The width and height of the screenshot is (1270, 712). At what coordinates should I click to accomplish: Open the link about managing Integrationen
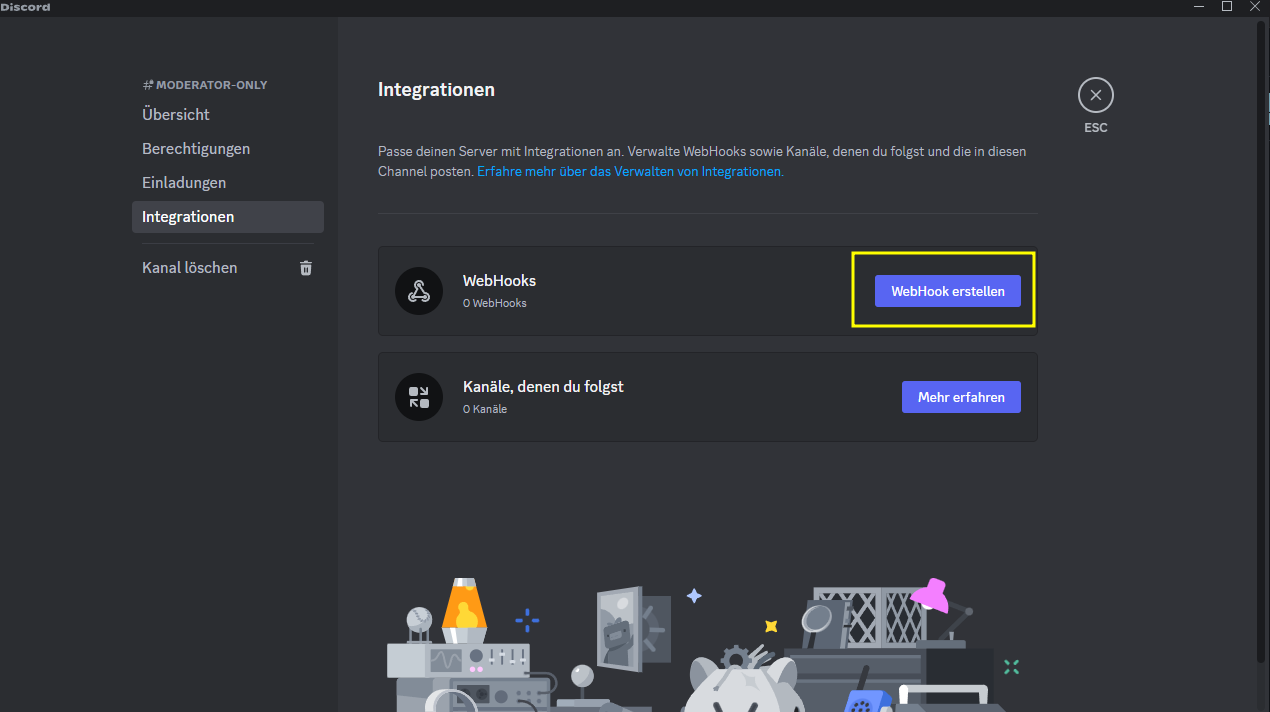pos(630,172)
